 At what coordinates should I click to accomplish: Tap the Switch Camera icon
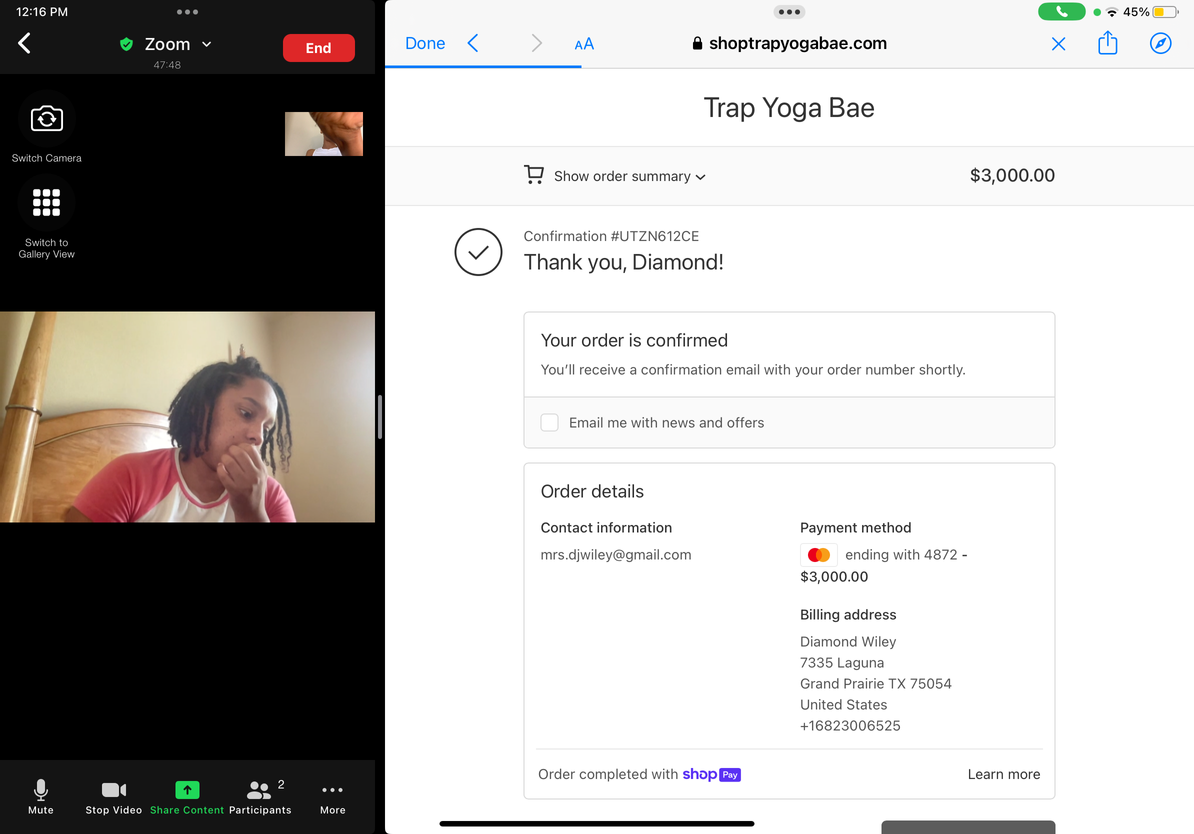[46, 119]
